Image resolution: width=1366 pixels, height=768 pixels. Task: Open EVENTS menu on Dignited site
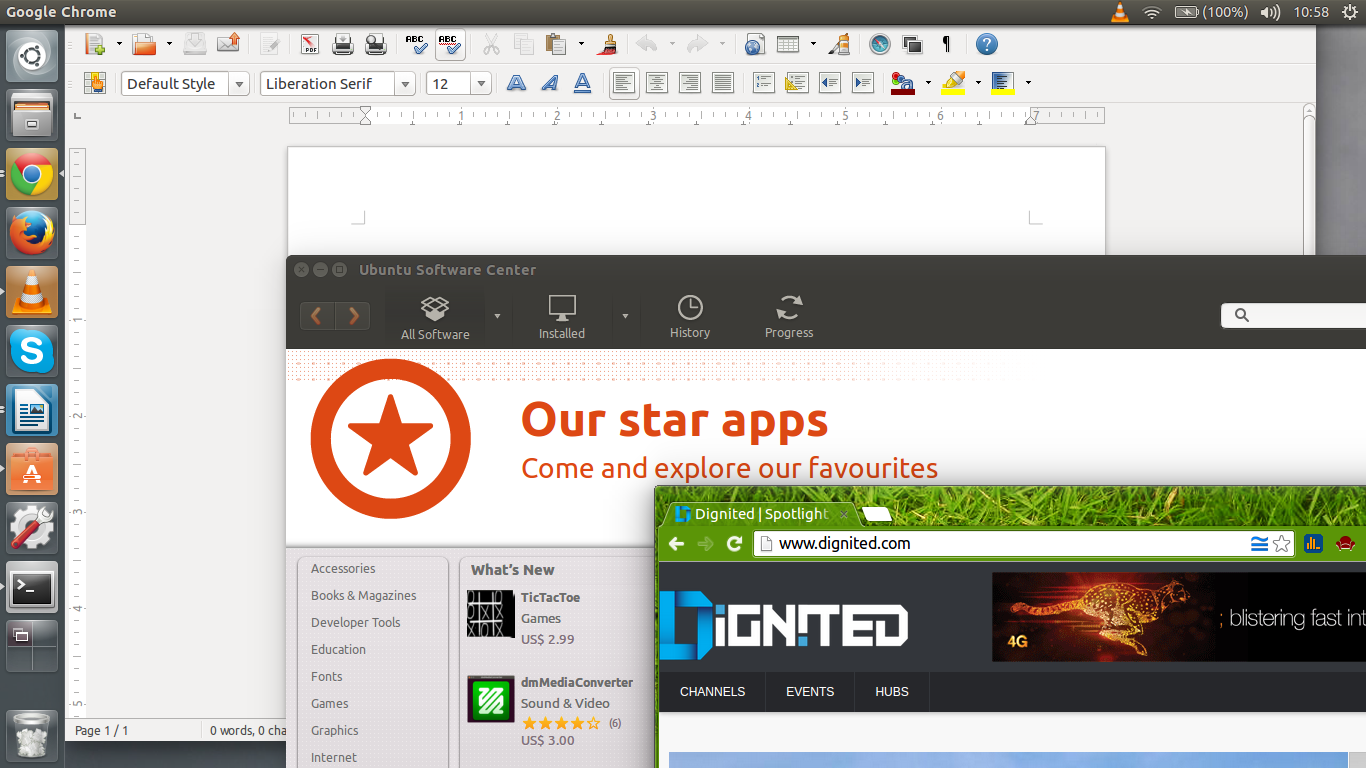tap(810, 691)
